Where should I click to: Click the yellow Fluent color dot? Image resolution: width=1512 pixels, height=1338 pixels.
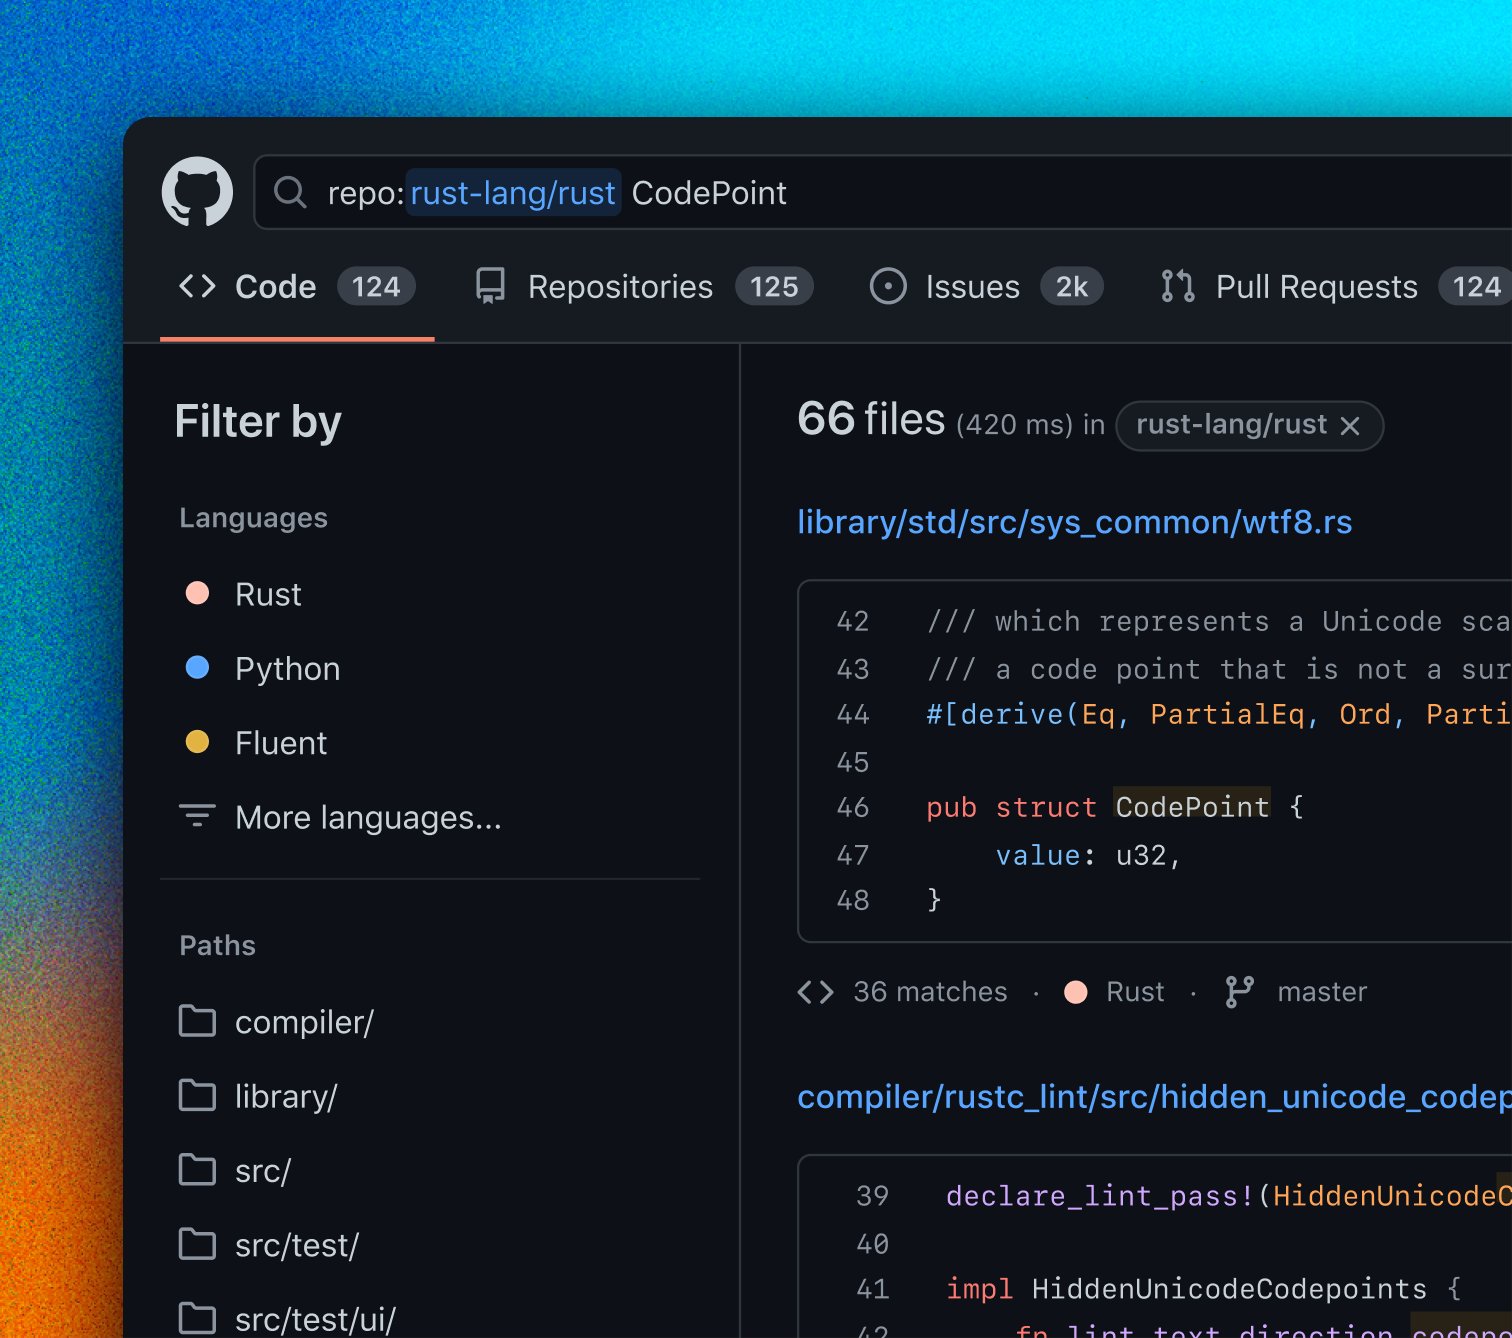coord(198,741)
